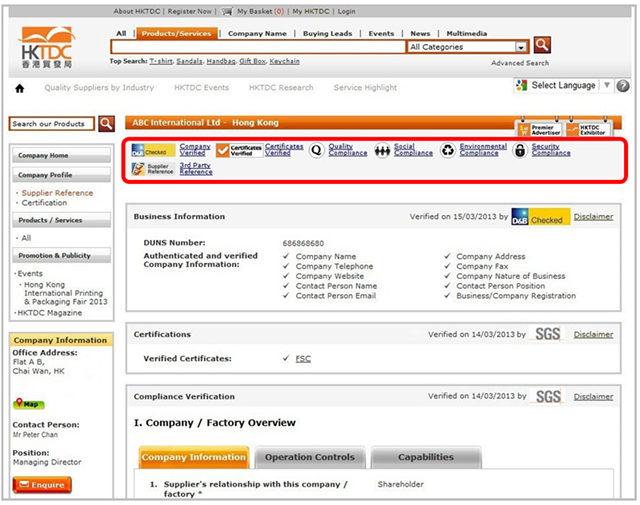Click the Register Now link
The height and width of the screenshot is (505, 640).
[189, 11]
